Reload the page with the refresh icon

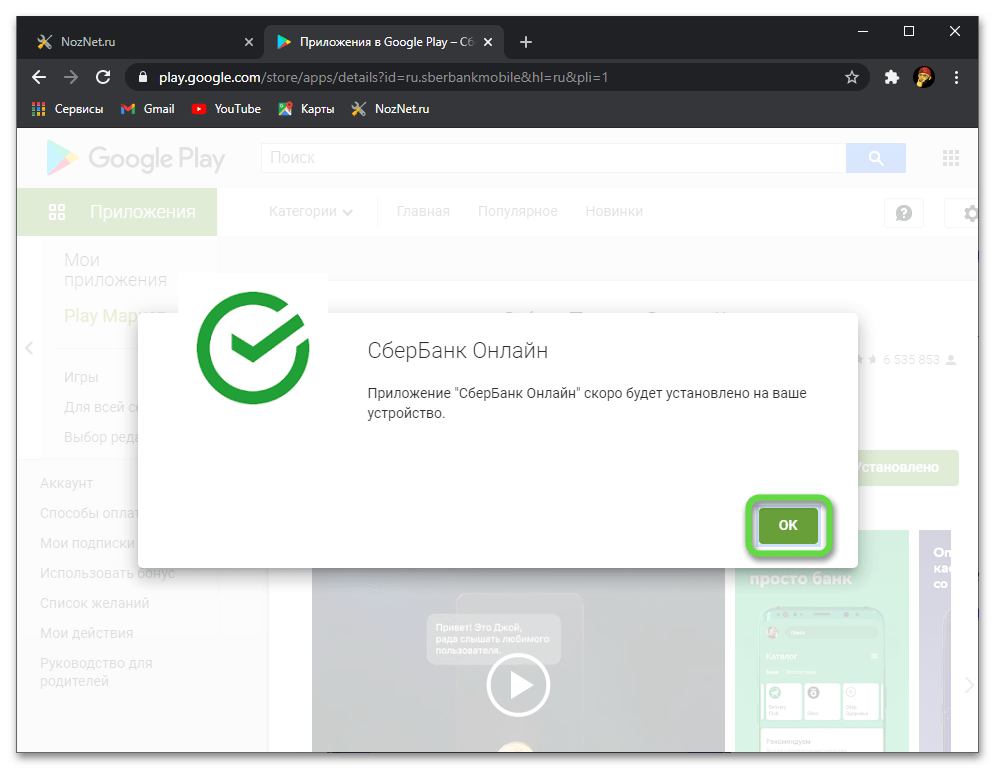(103, 77)
